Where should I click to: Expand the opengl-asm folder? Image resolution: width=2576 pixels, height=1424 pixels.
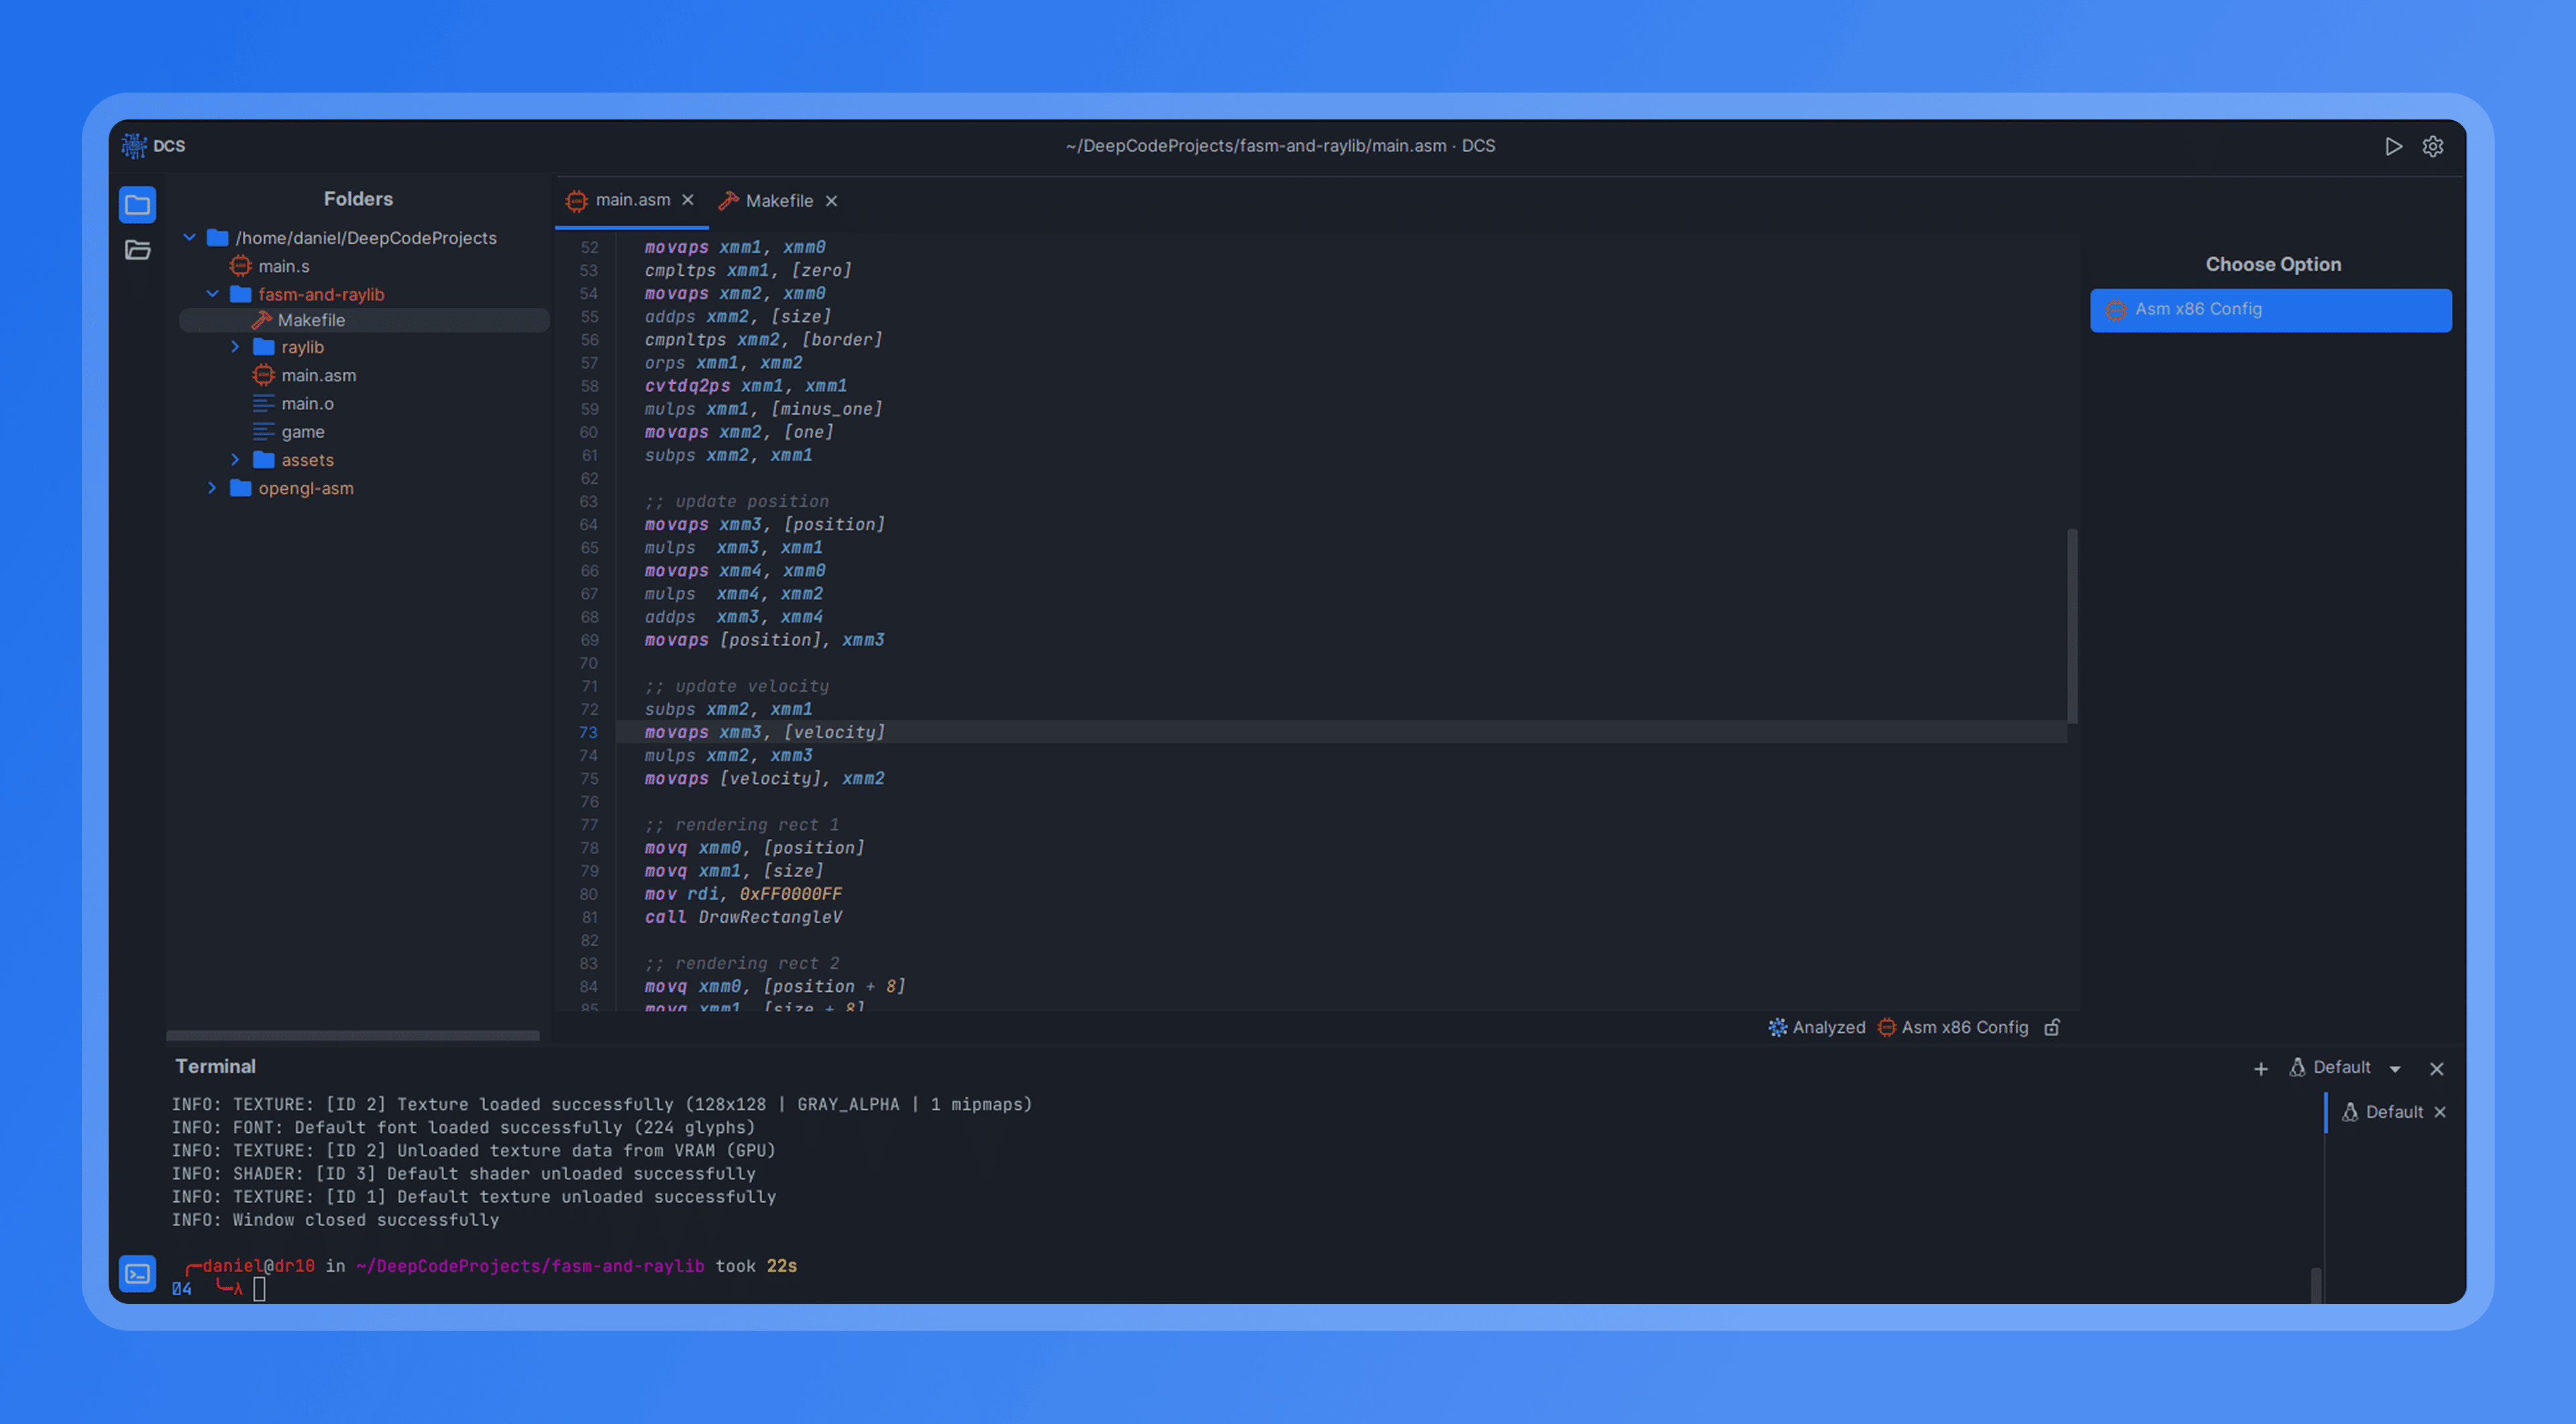[x=212, y=488]
